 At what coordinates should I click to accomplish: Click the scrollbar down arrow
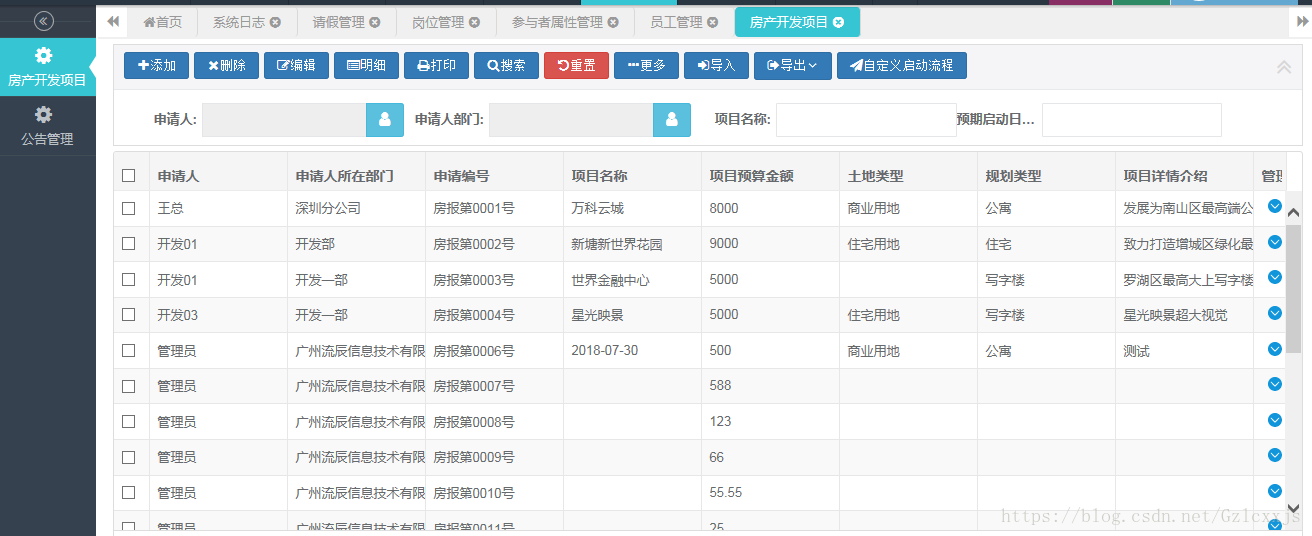click(1293, 508)
